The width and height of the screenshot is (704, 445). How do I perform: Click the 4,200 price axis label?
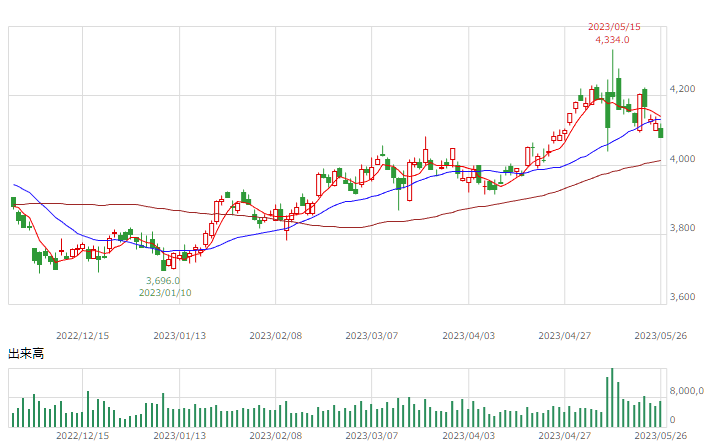[x=682, y=89]
